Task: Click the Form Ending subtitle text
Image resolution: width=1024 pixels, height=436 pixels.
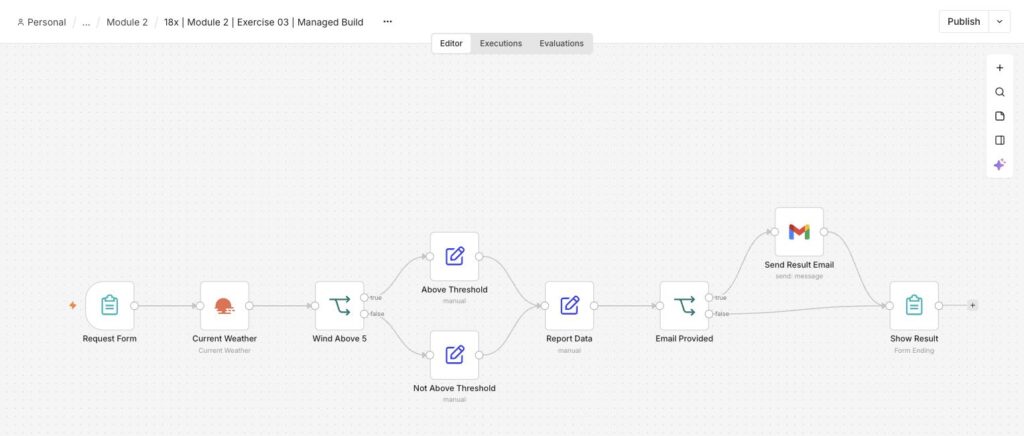Action: coord(914,350)
